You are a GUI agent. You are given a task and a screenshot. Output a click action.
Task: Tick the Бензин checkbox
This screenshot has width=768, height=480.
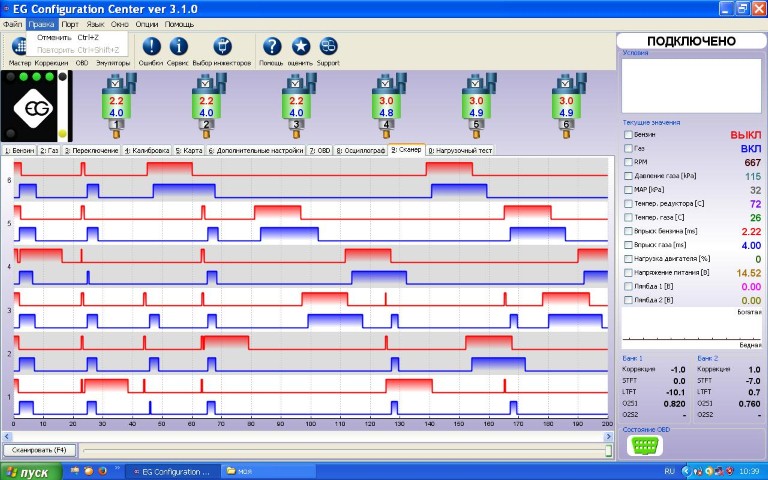pyautogui.click(x=628, y=134)
